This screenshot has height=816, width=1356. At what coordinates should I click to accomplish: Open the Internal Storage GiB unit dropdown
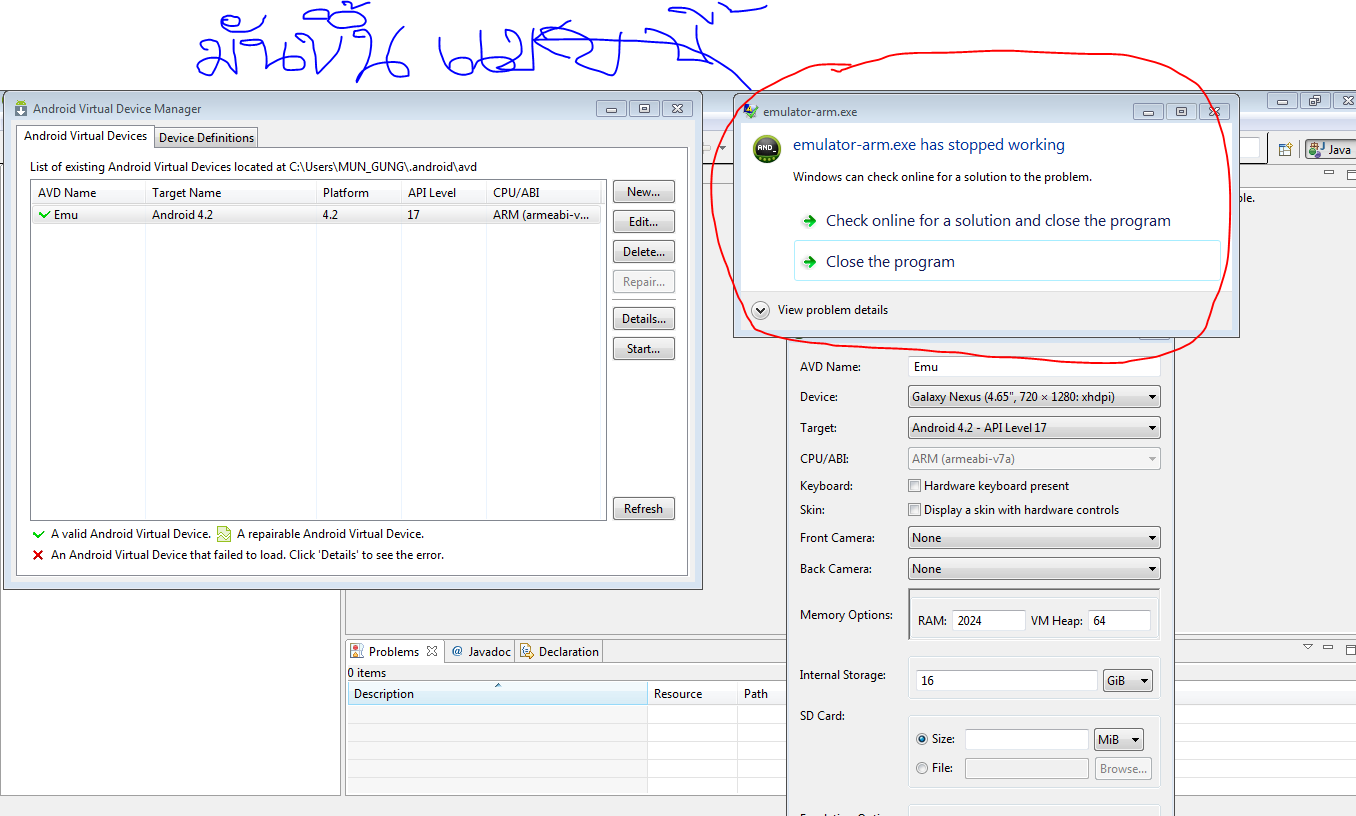coord(1127,681)
